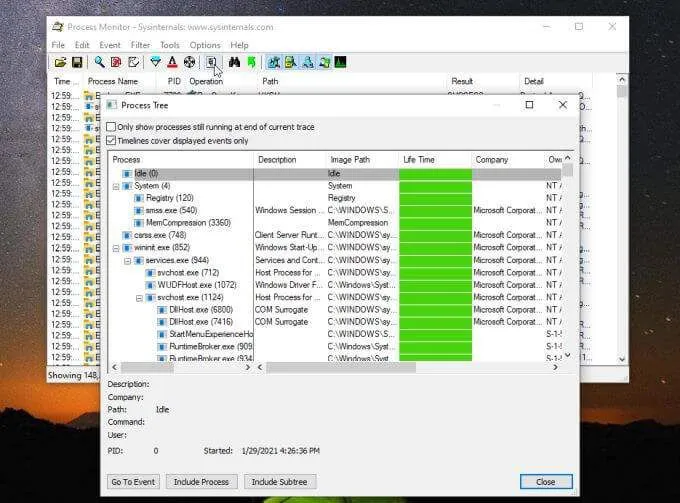Click the icon beside MemCompression (3360)

[138, 223]
